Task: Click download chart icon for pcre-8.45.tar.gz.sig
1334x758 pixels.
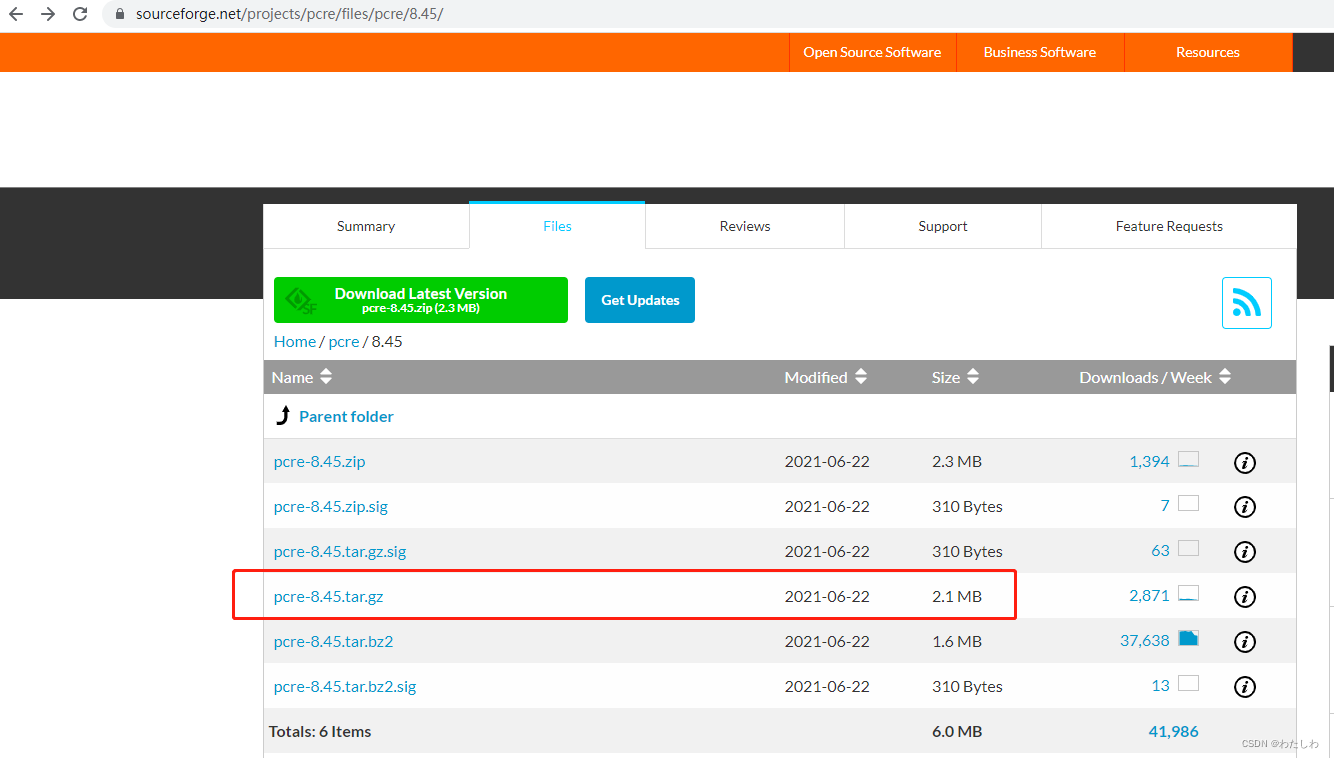Action: pos(1188,549)
